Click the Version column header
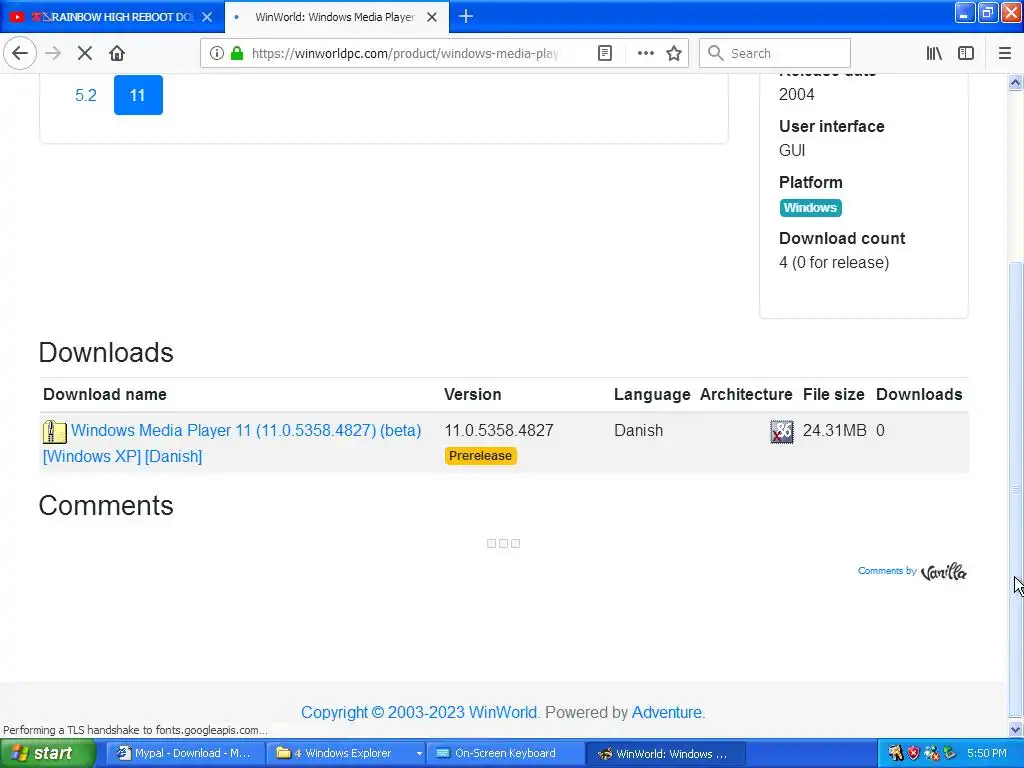 pos(472,394)
